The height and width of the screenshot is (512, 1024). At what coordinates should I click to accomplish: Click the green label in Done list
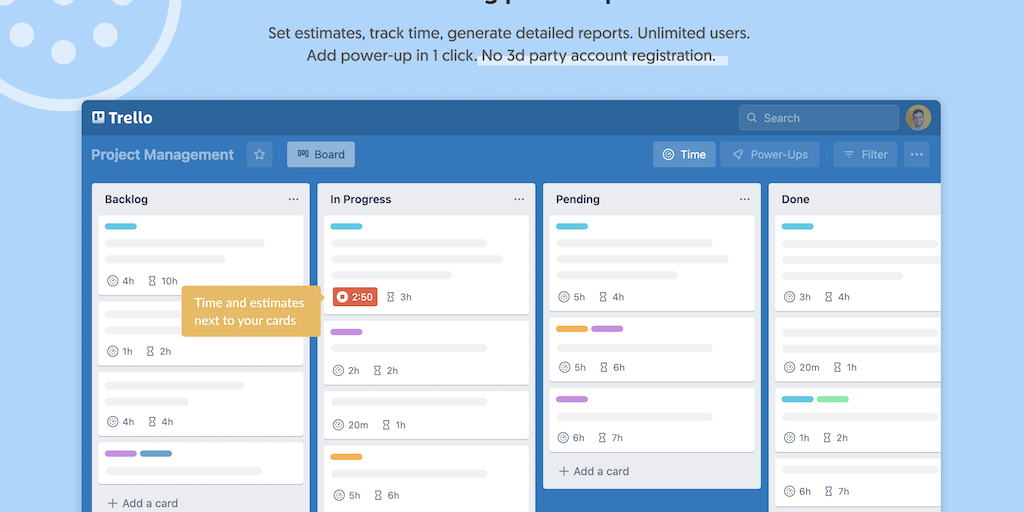coord(832,399)
